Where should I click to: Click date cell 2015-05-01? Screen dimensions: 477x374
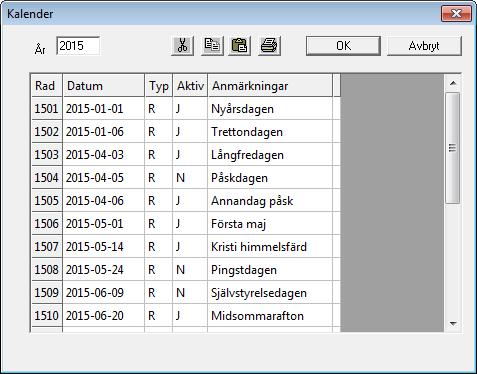click(104, 224)
